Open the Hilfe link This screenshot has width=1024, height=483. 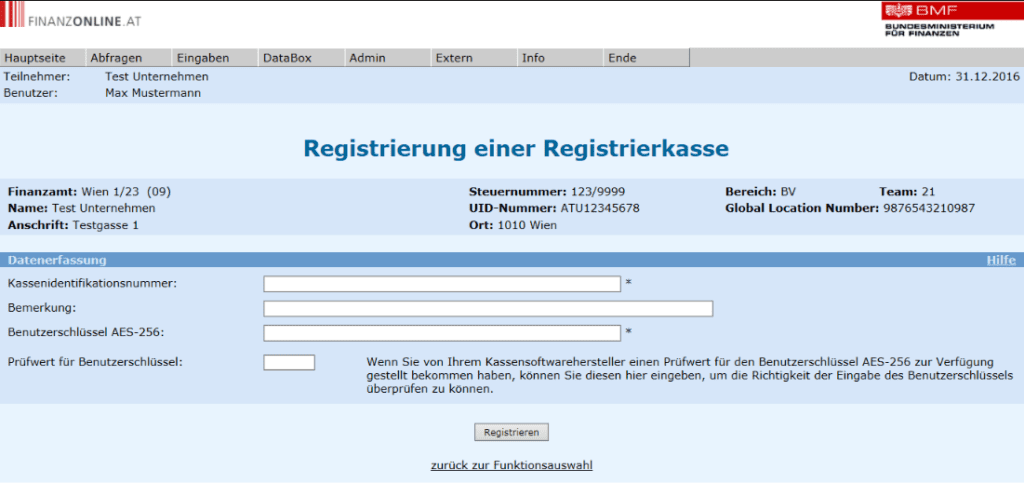[1001, 260]
